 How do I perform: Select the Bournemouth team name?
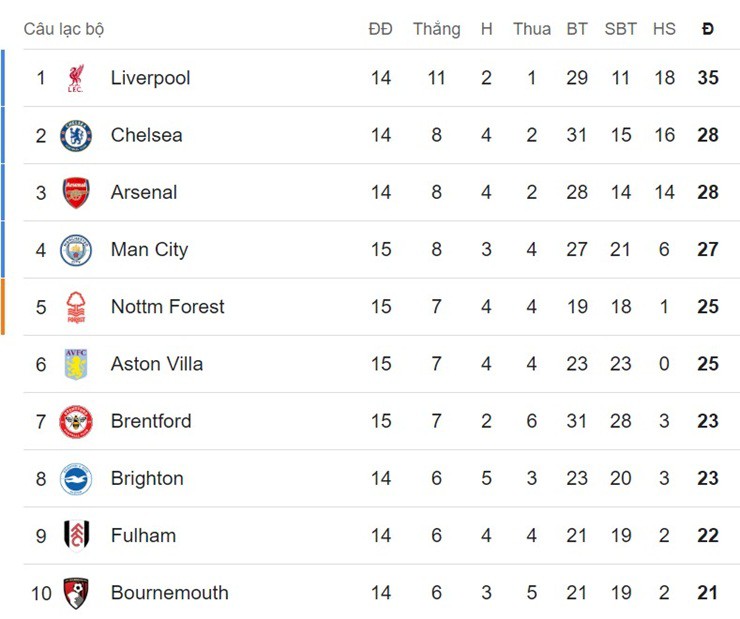click(169, 593)
